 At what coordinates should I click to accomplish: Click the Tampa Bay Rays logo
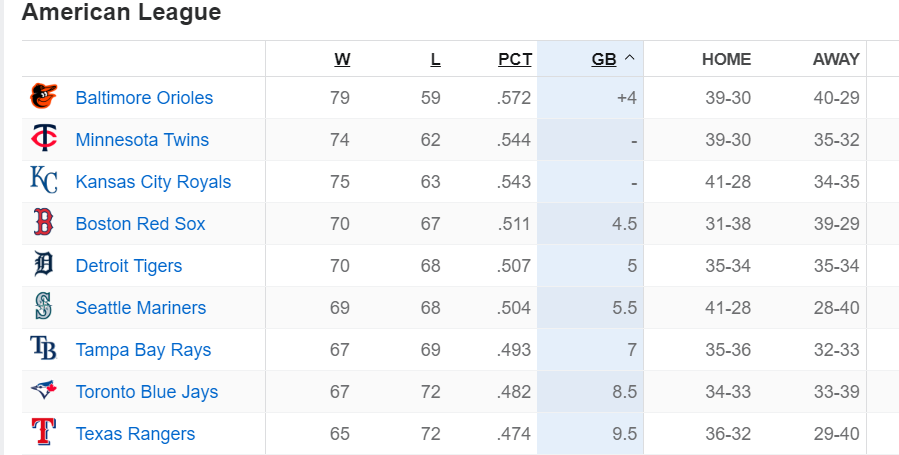44,349
